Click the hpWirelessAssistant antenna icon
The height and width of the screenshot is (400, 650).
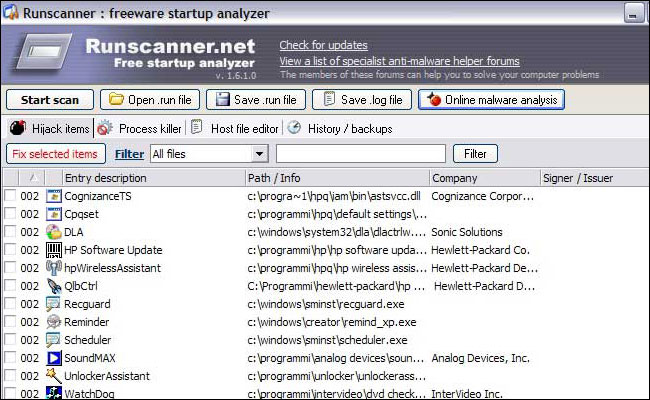pyautogui.click(x=53, y=268)
